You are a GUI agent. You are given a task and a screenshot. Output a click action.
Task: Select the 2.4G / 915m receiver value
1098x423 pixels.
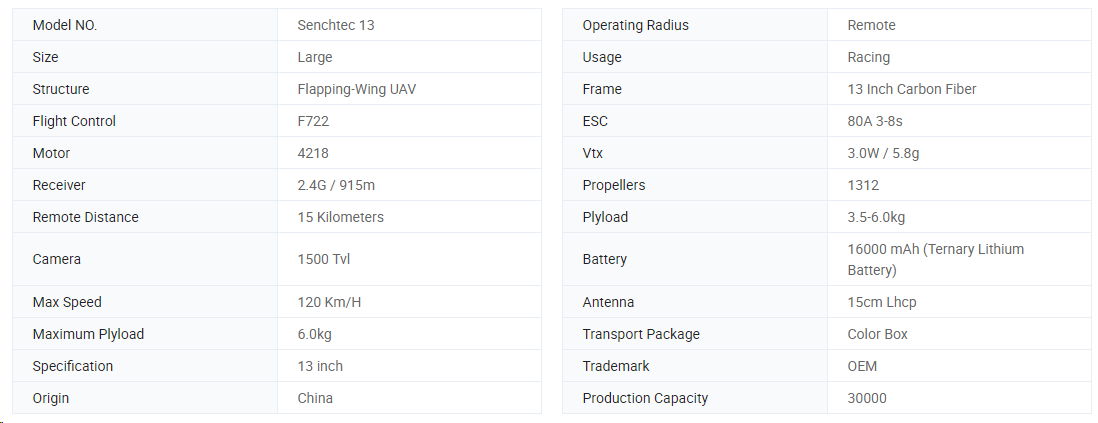tap(336, 186)
